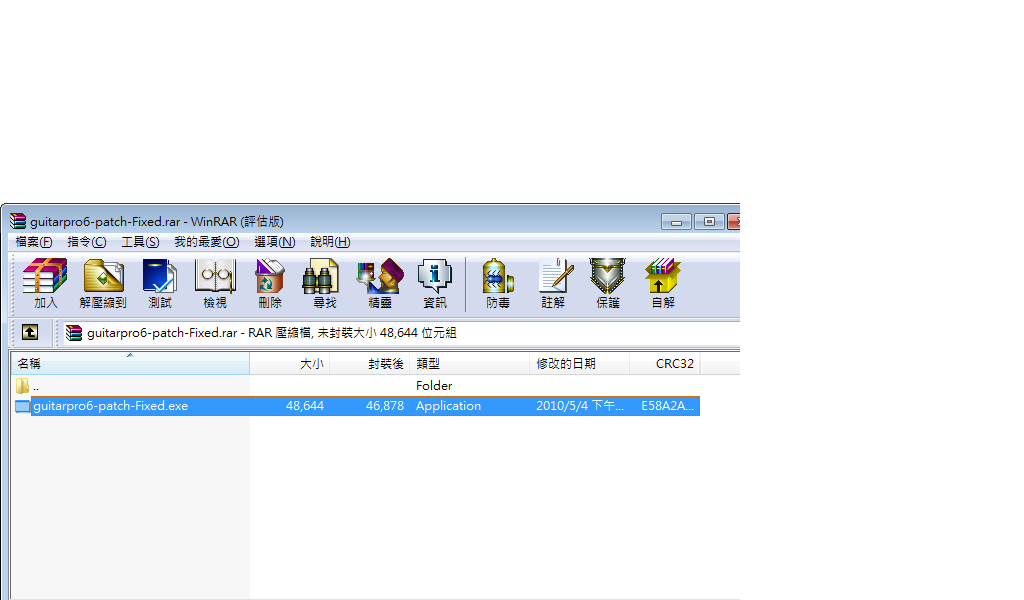Open the 我的最愛(O) menu
1024x600 pixels.
coord(206,242)
